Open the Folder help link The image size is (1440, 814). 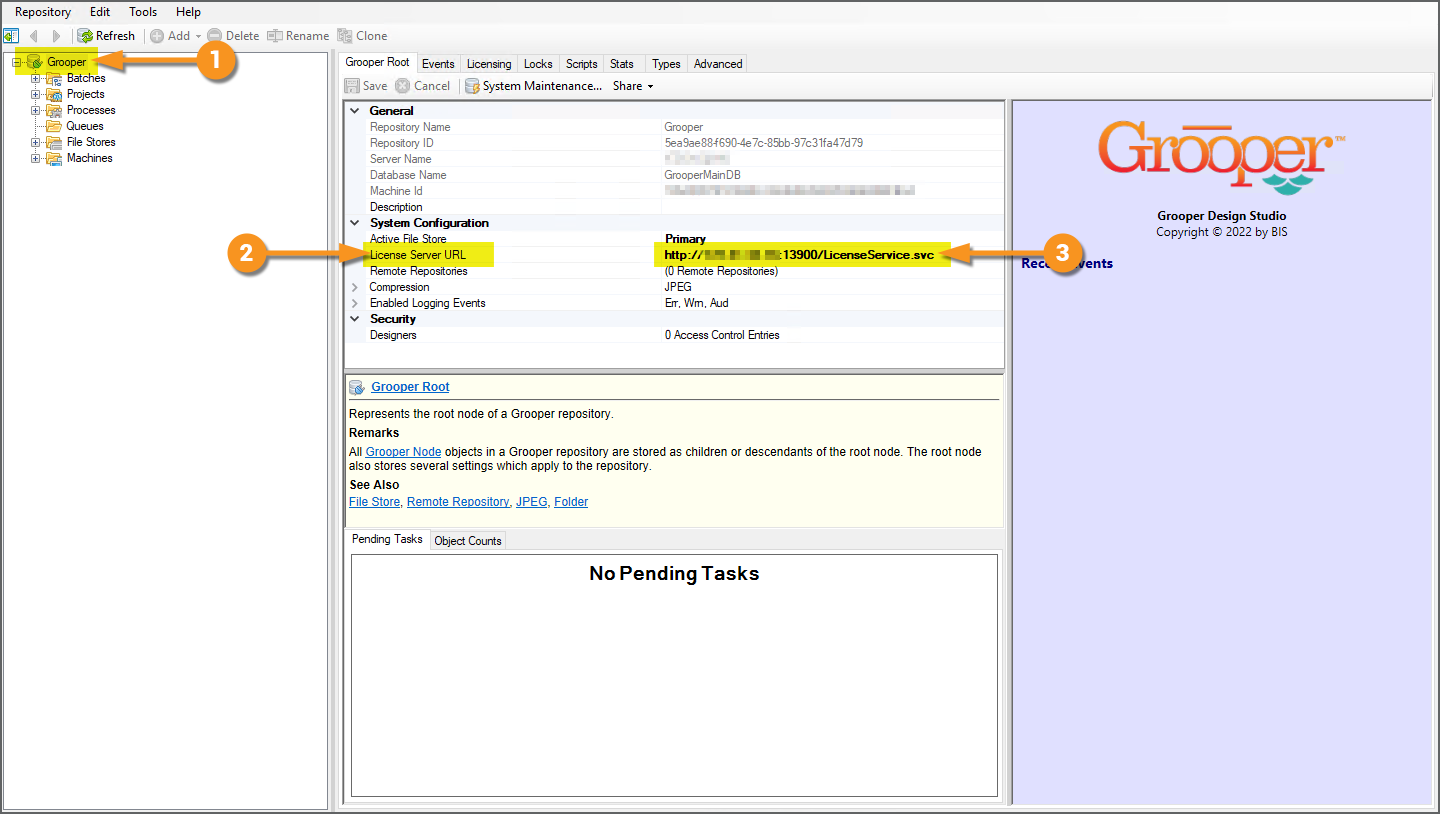point(571,502)
